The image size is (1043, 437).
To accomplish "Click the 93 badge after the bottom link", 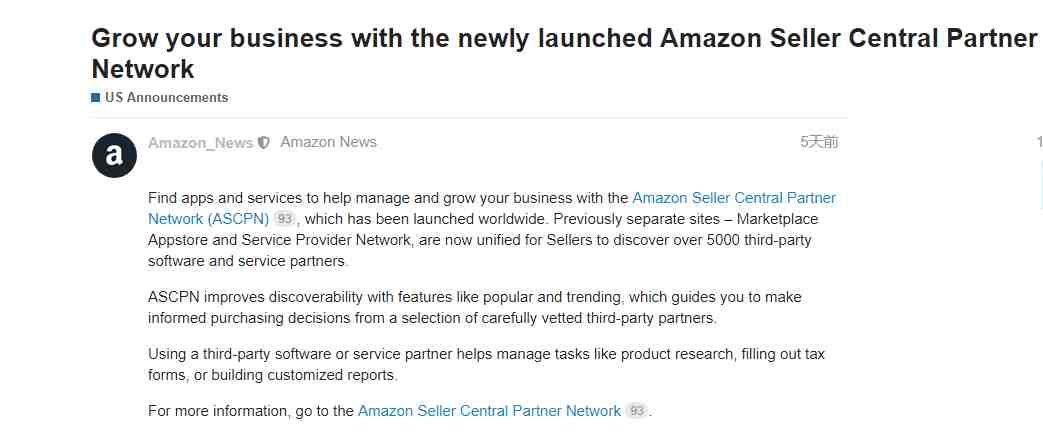I will point(637,411).
